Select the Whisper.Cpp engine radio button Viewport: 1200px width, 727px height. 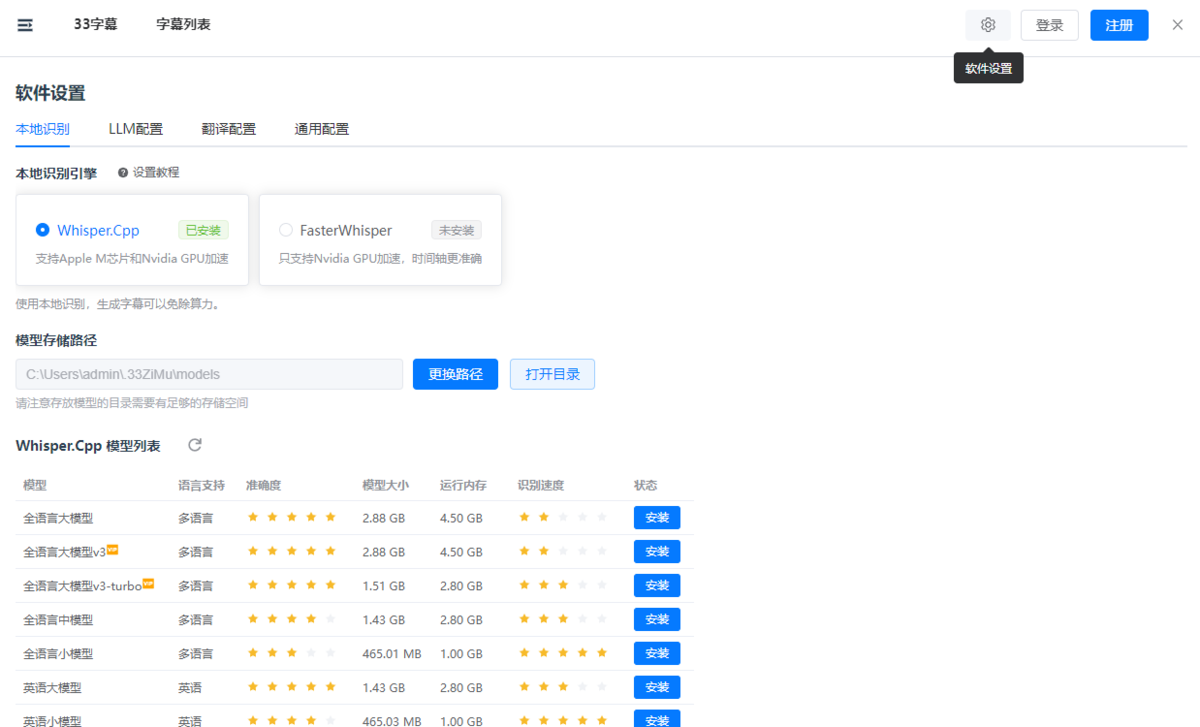pos(42,230)
